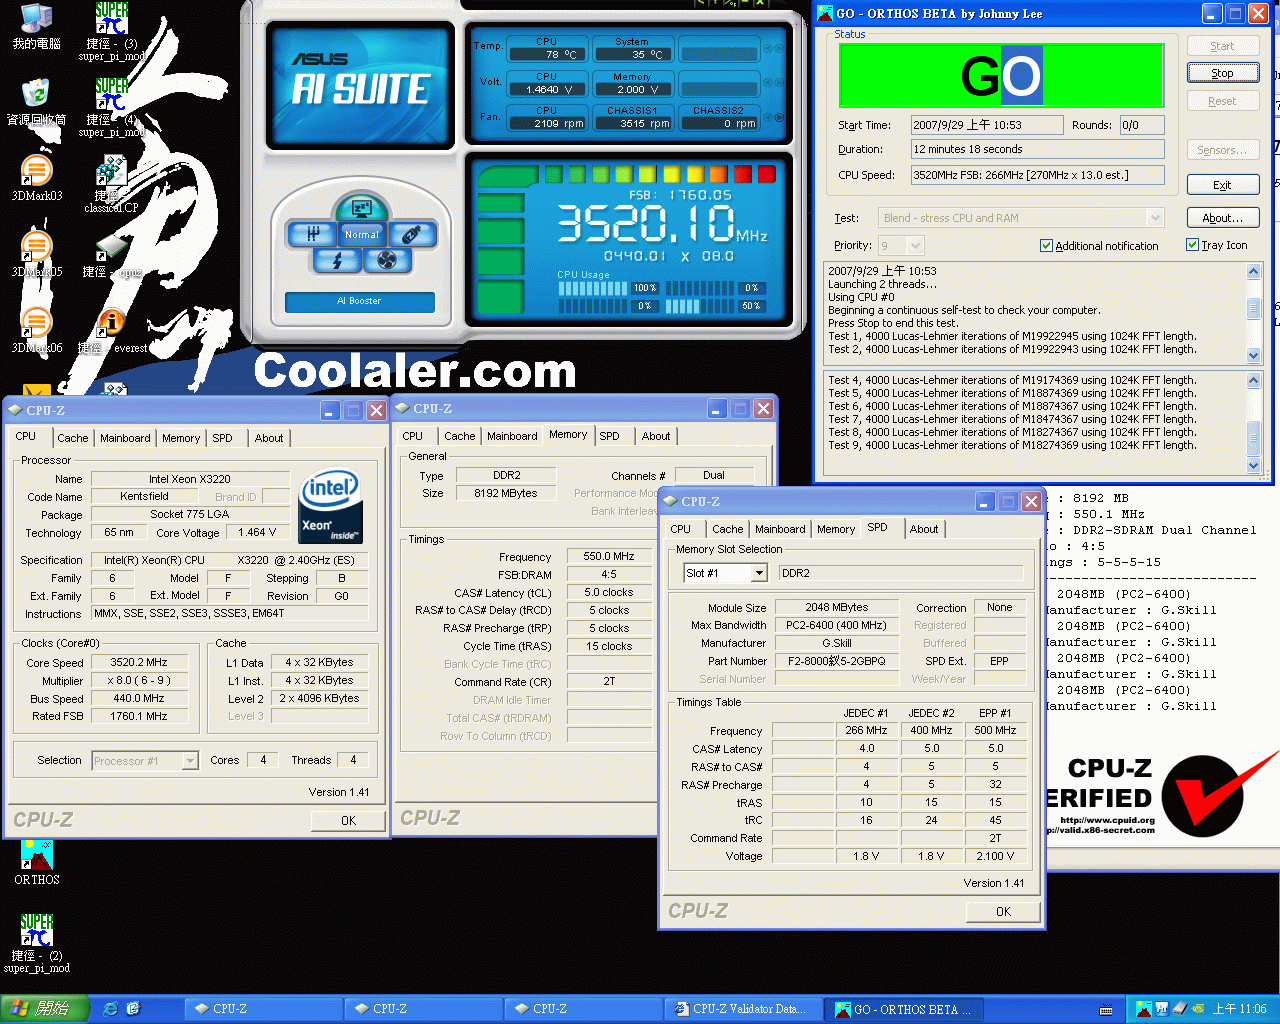Click AI Suite lightning bolt icon
1280x1024 pixels.
(337, 260)
